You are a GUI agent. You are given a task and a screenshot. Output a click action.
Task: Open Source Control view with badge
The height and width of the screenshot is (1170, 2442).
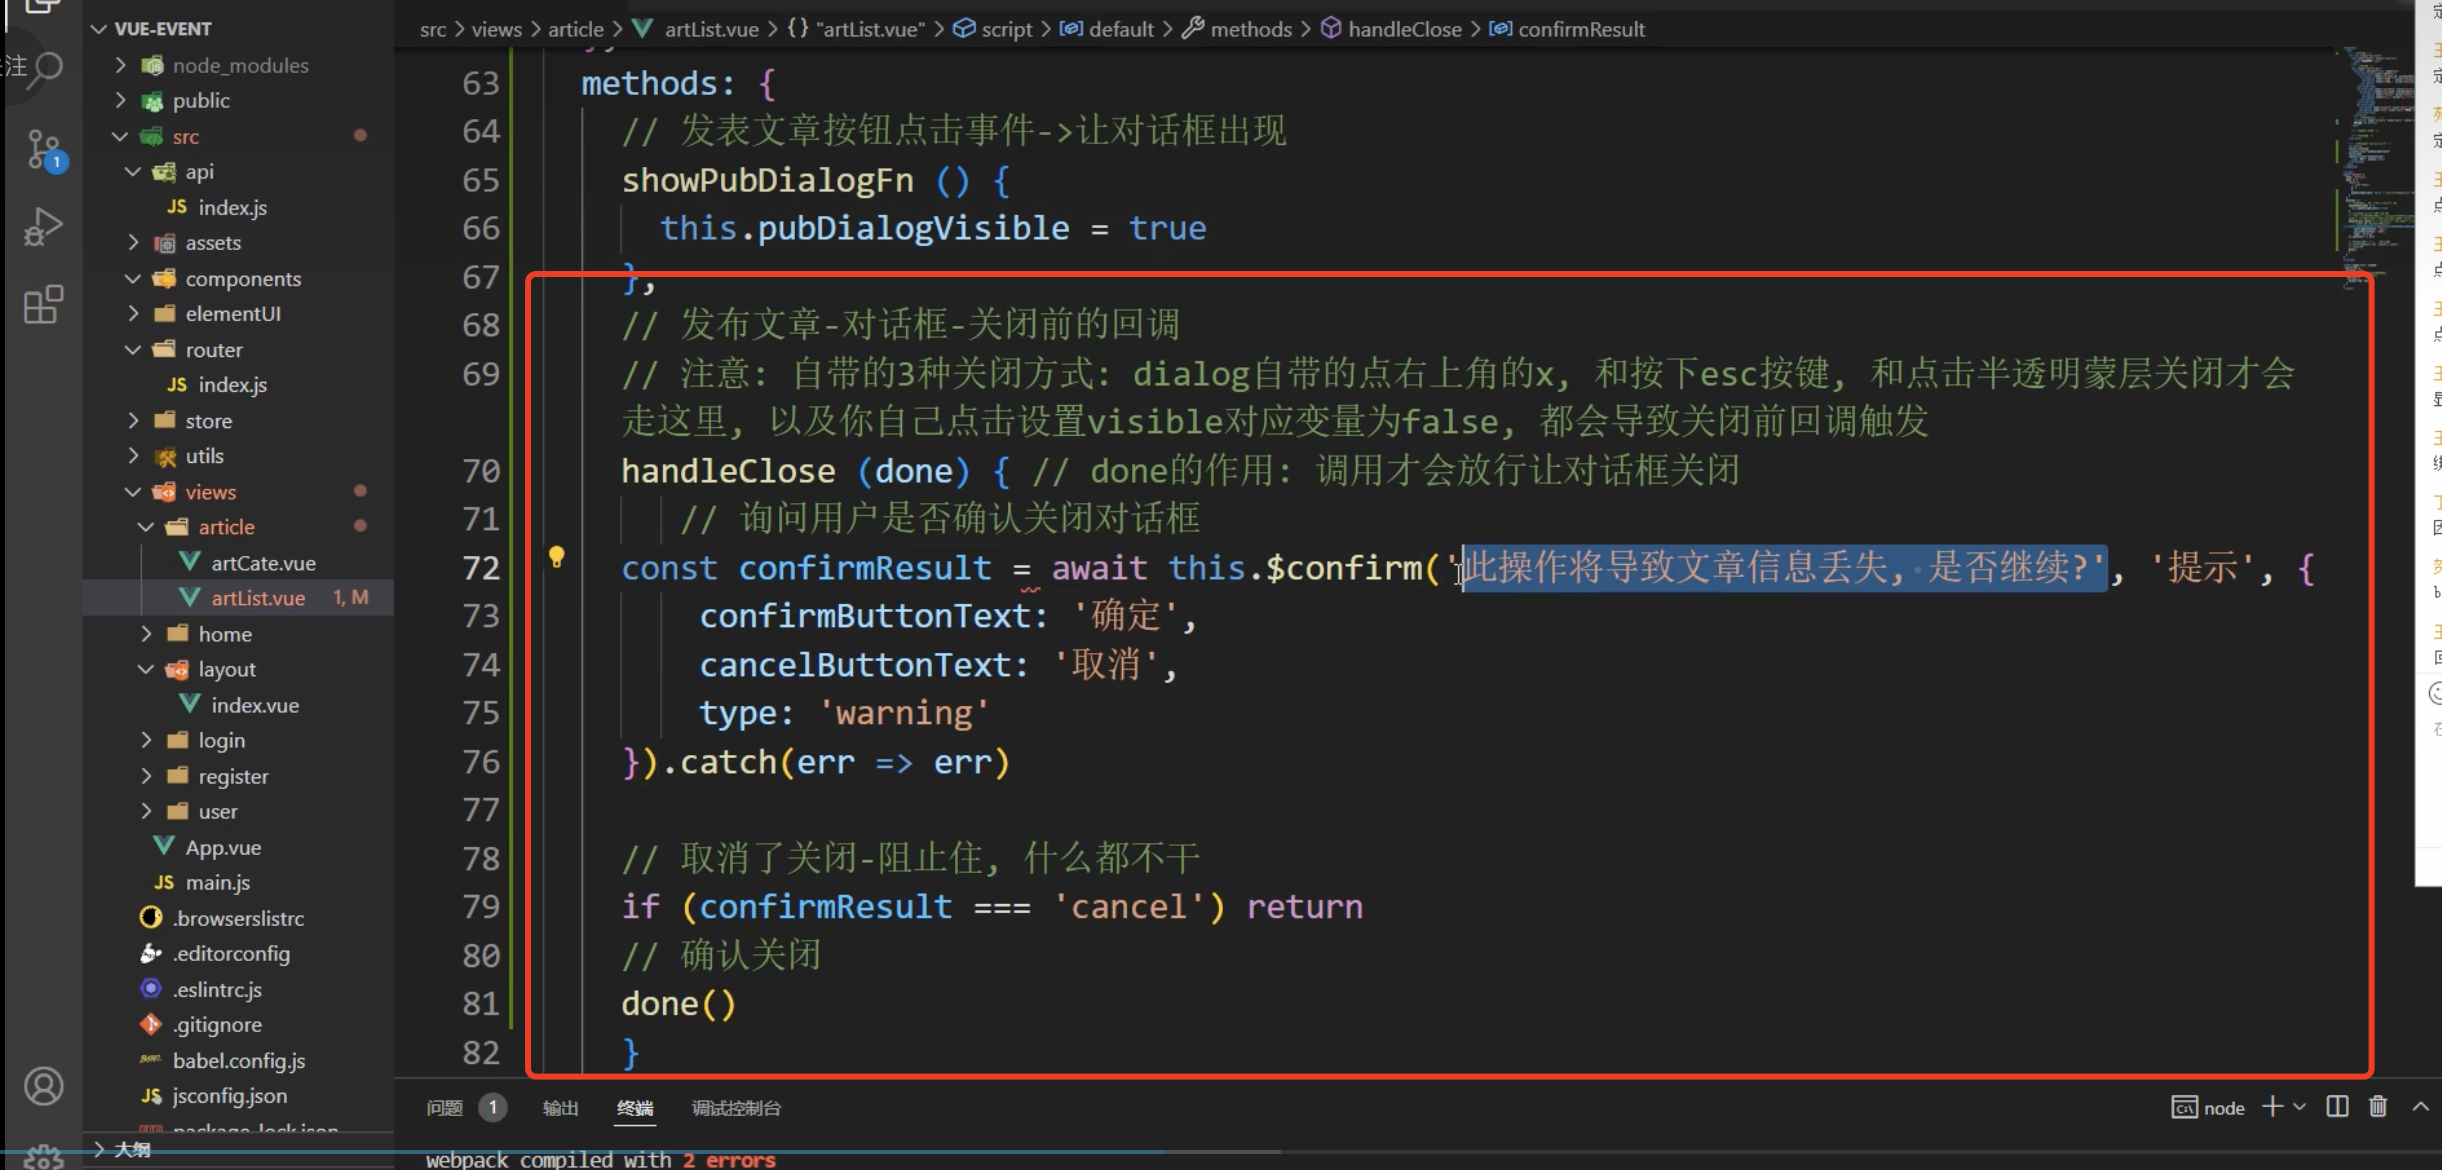point(44,150)
